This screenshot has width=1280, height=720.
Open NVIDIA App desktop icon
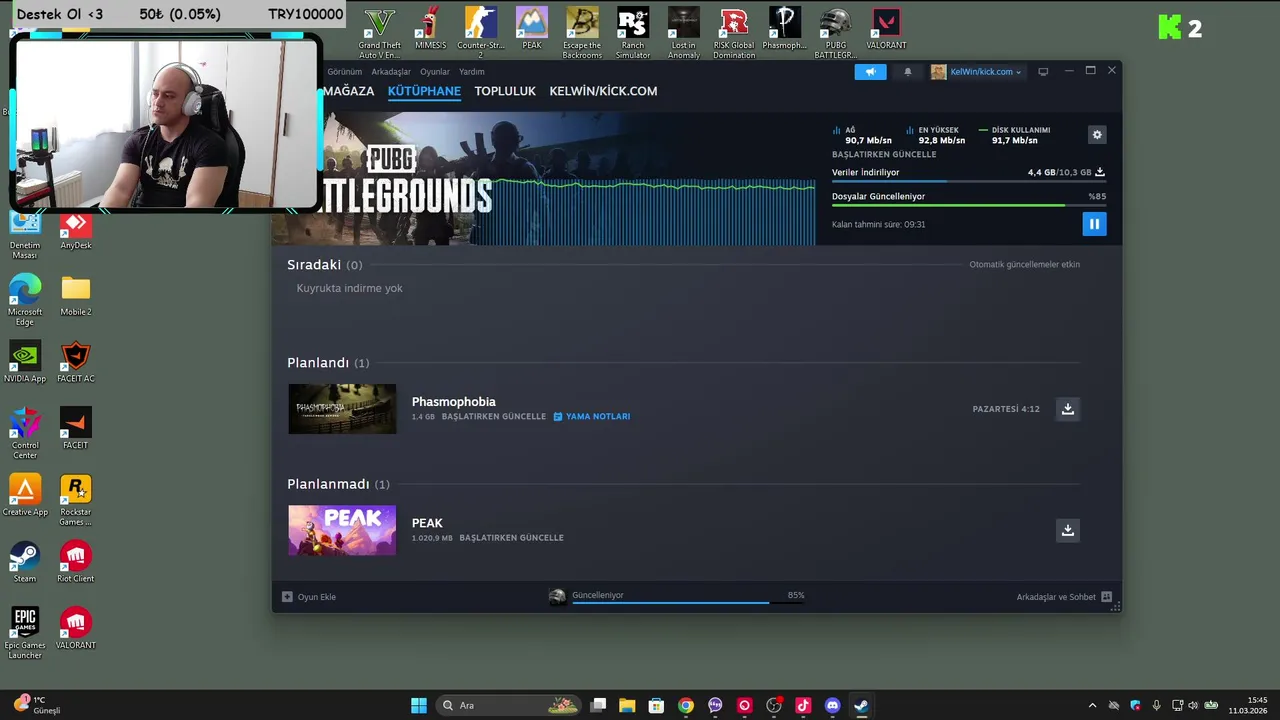click(x=25, y=362)
